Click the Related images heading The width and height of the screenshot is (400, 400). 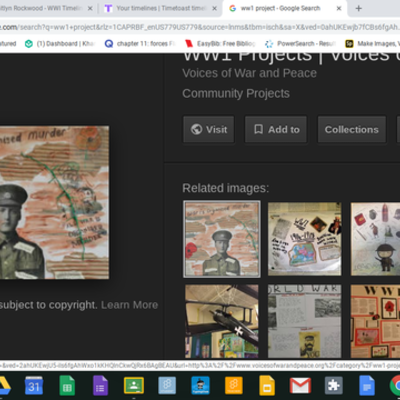click(x=225, y=188)
